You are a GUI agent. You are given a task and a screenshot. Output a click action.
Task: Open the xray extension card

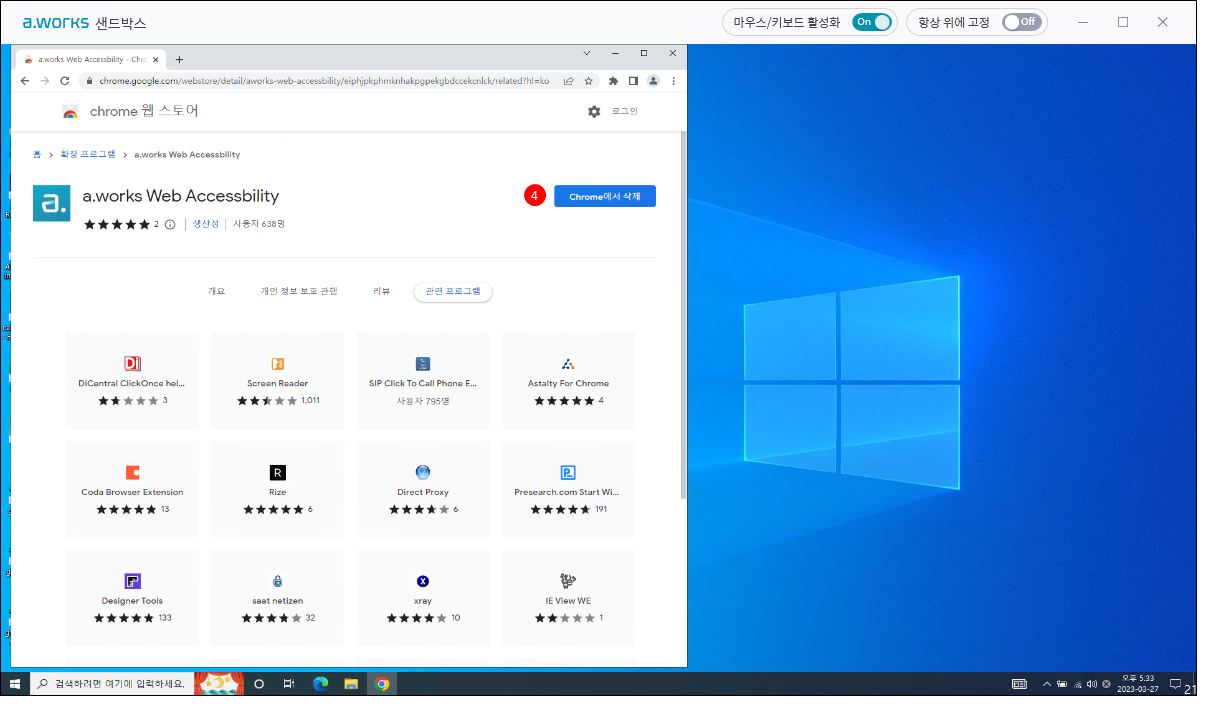coord(423,598)
